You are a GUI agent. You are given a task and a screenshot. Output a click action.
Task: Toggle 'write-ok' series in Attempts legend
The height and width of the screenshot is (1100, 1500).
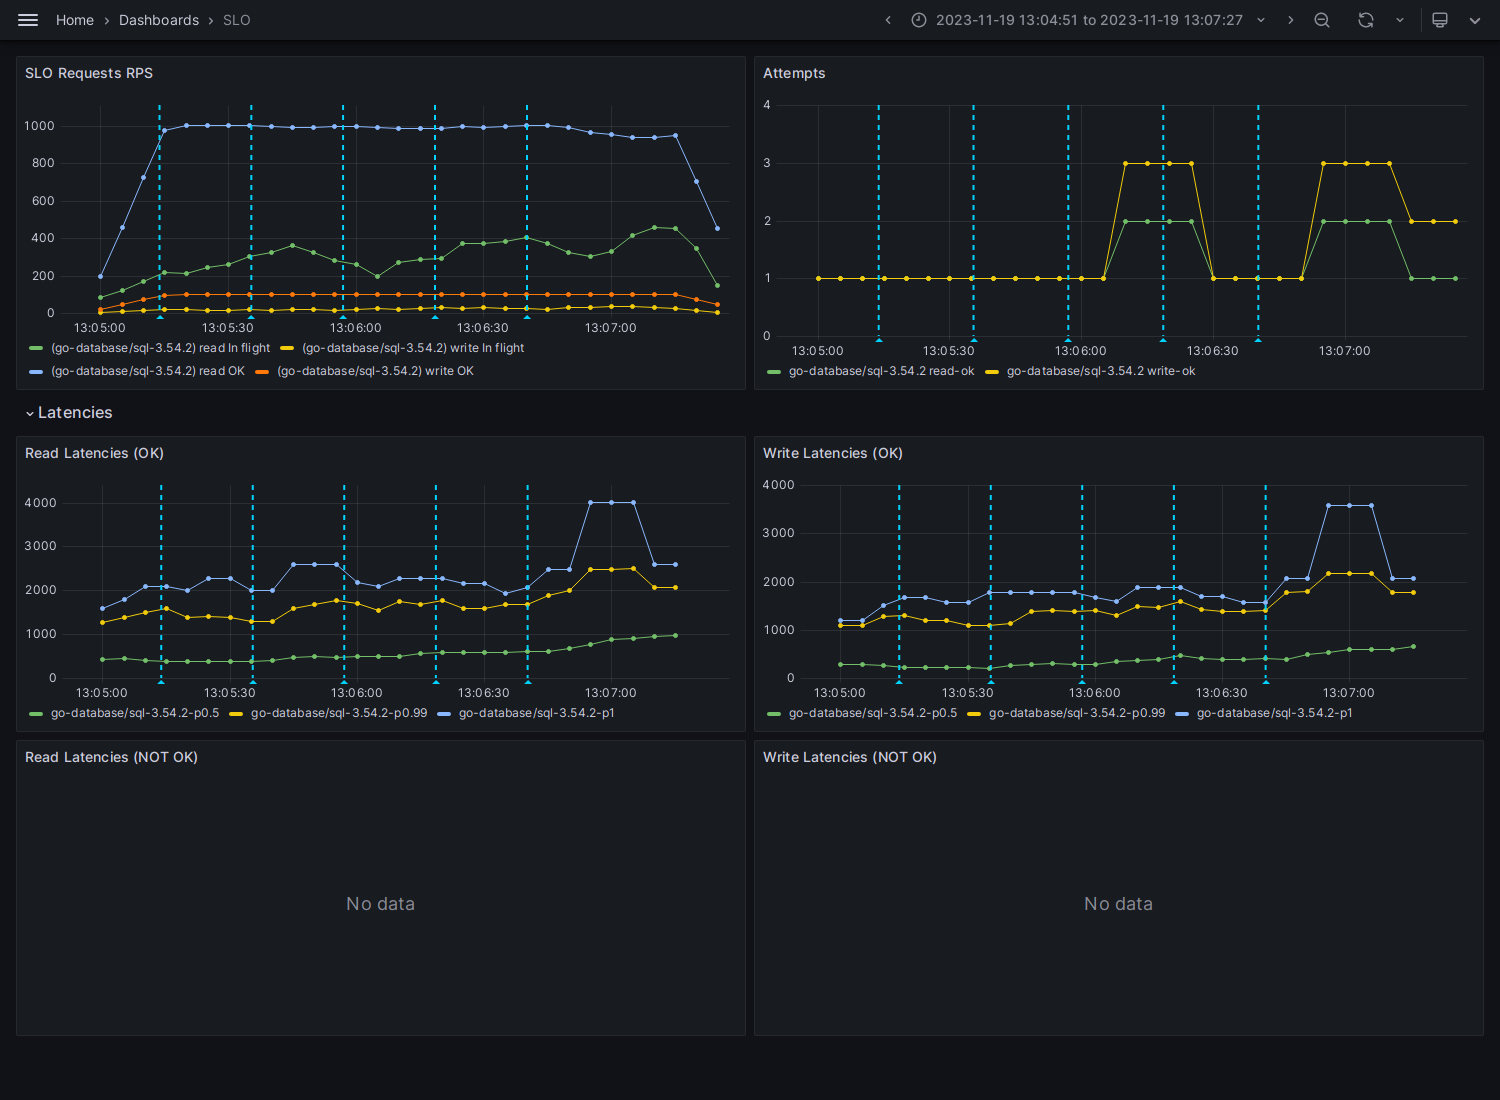click(x=1101, y=371)
